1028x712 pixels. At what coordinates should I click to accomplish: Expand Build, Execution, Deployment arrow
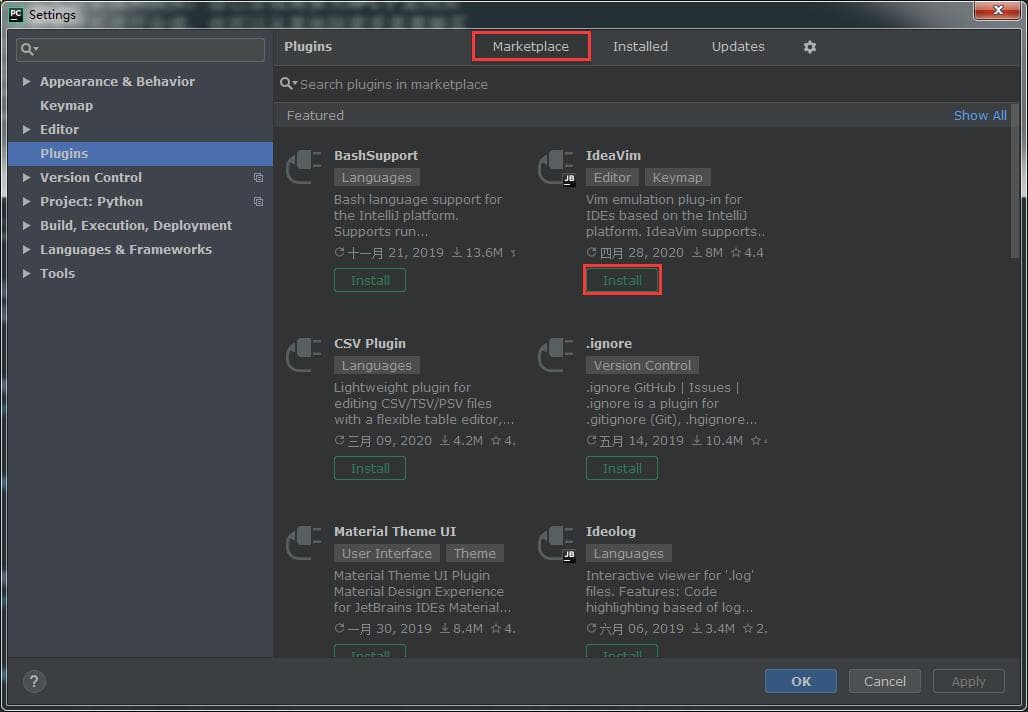(x=26, y=225)
